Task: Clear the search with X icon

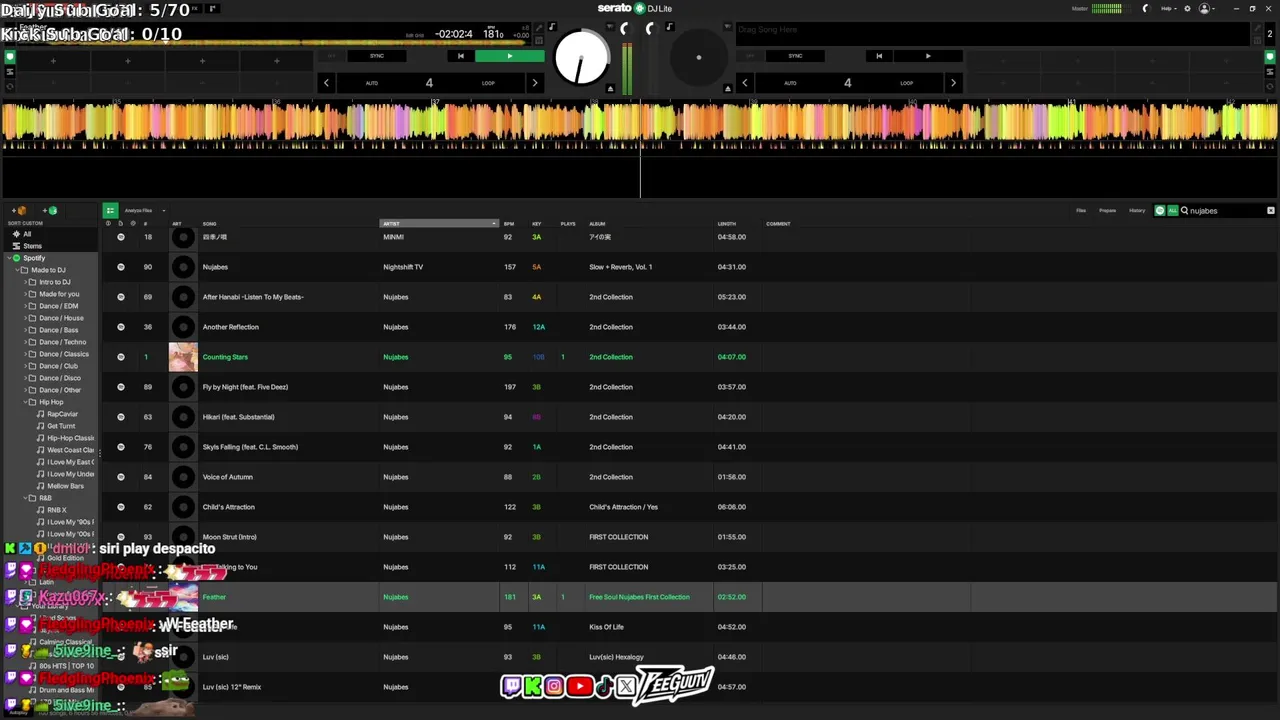Action: click(1271, 211)
